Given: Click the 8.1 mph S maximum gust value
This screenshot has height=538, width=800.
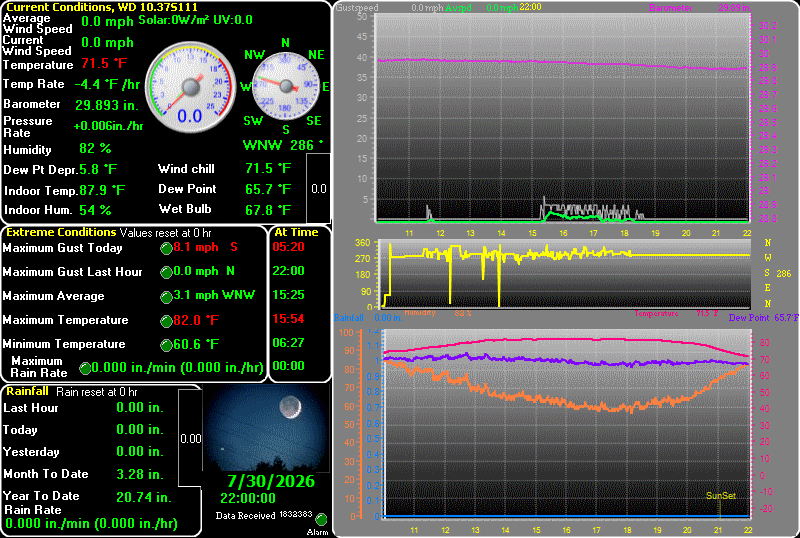Looking at the screenshot, I should tap(206, 247).
